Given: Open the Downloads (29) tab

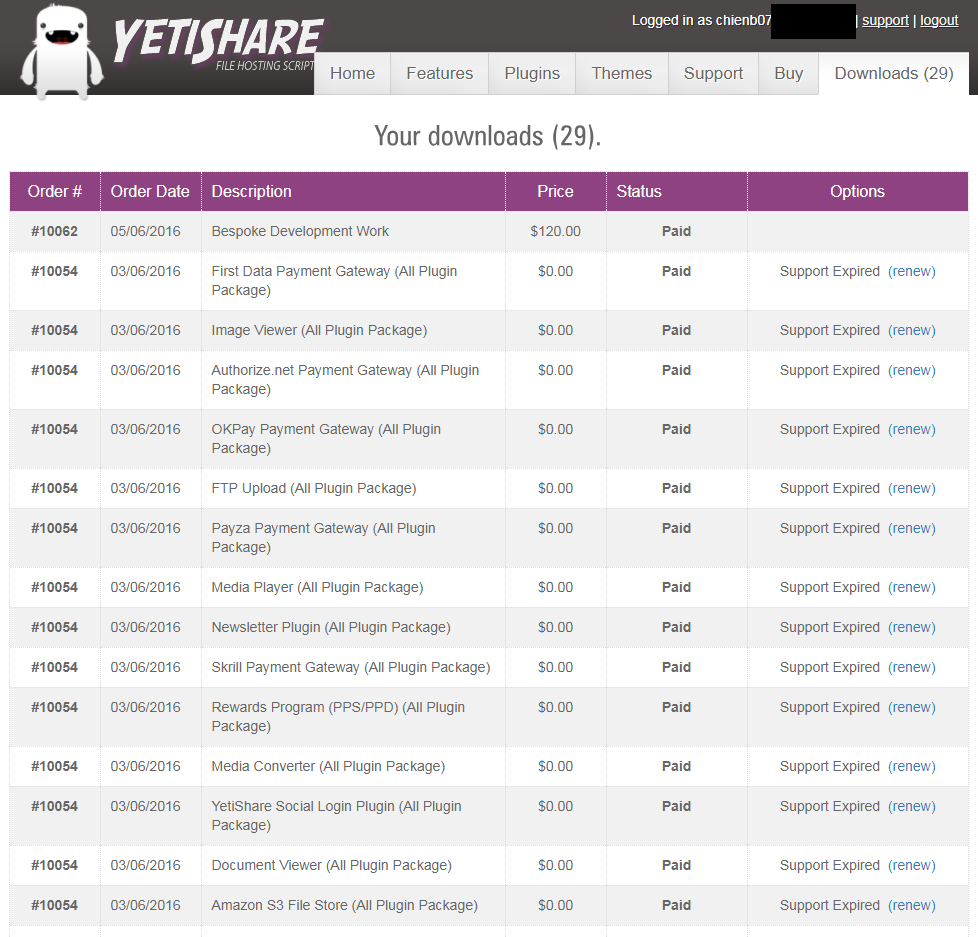Looking at the screenshot, I should [x=893, y=73].
